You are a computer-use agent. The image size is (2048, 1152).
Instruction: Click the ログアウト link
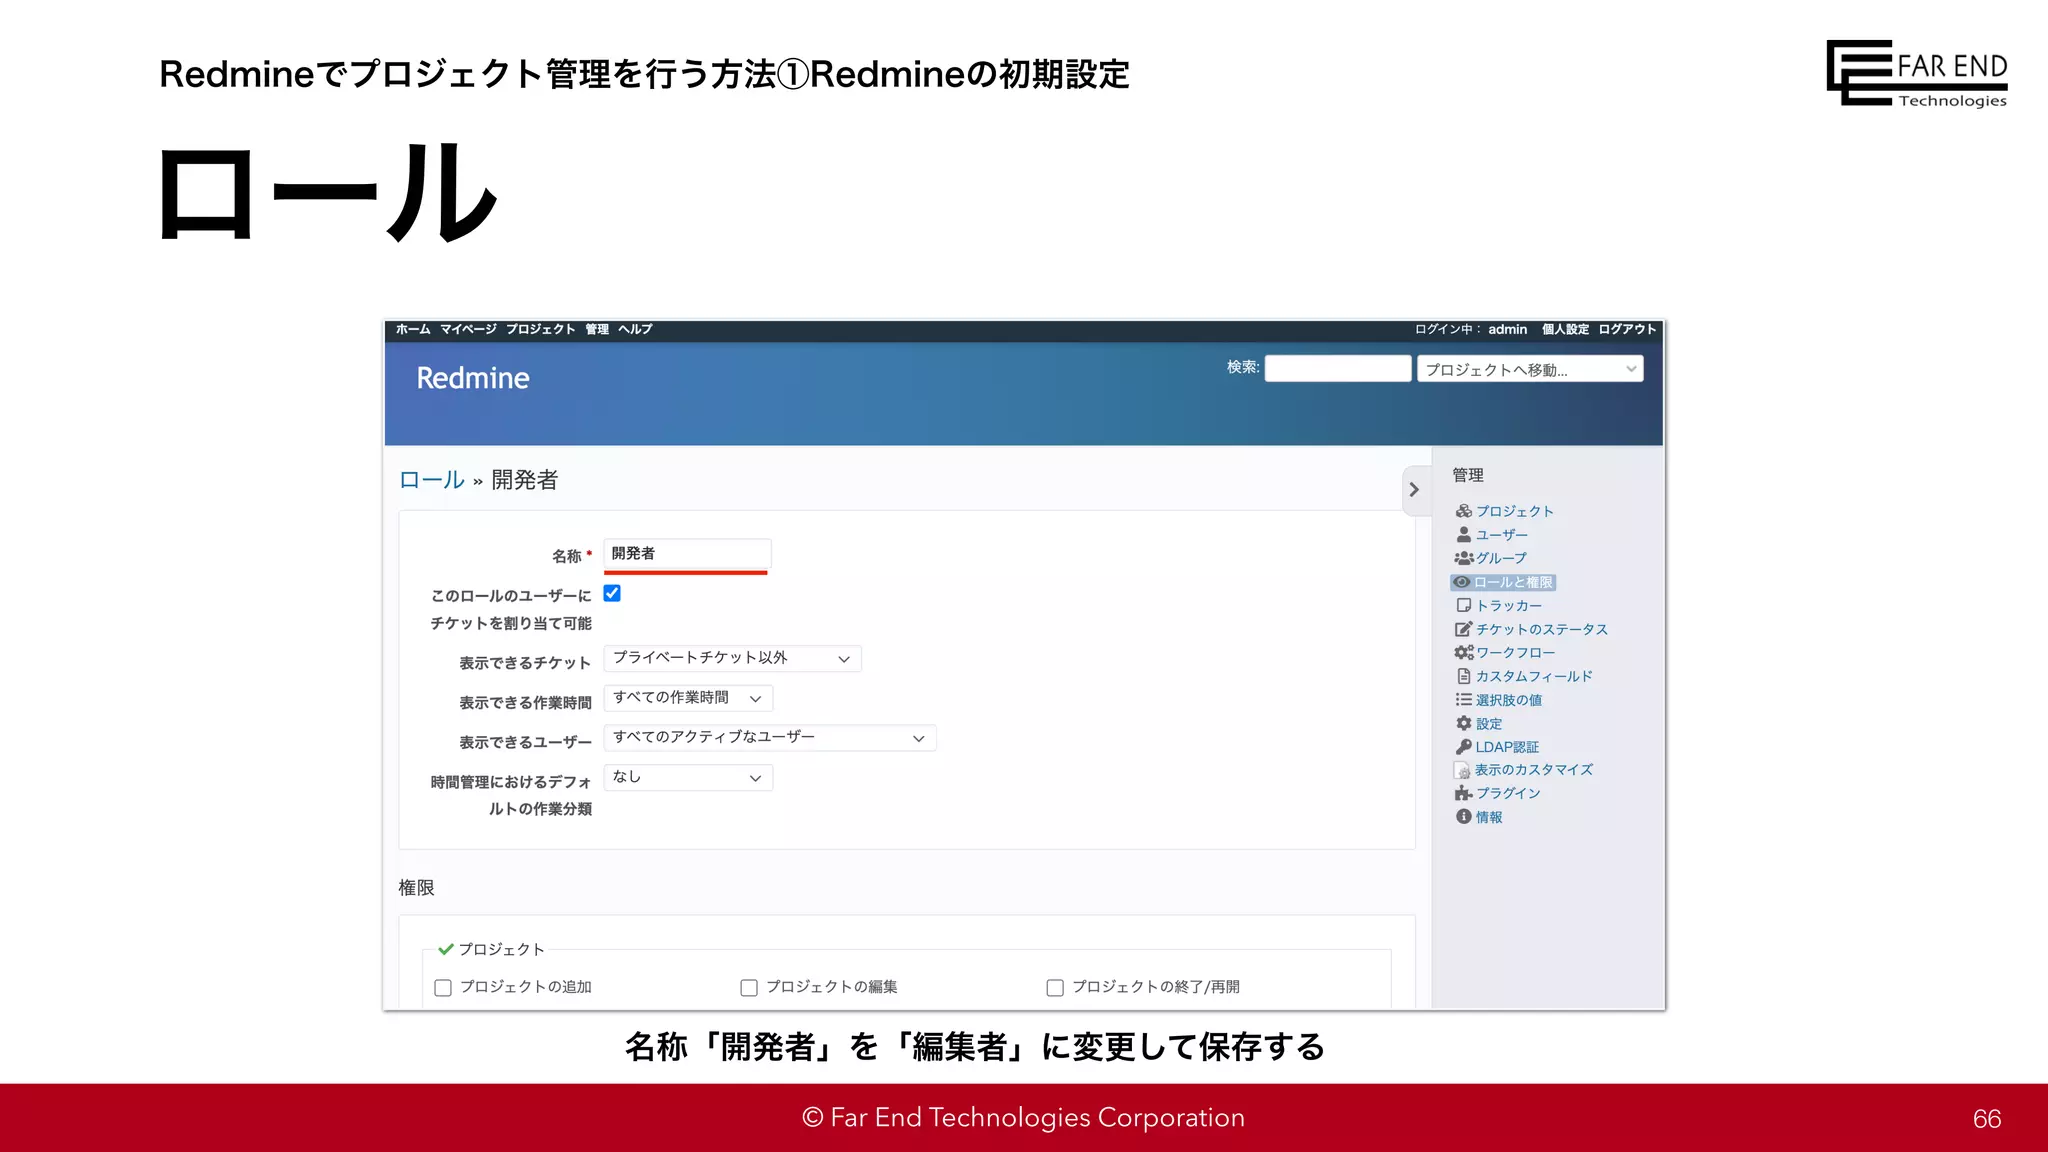[1627, 329]
